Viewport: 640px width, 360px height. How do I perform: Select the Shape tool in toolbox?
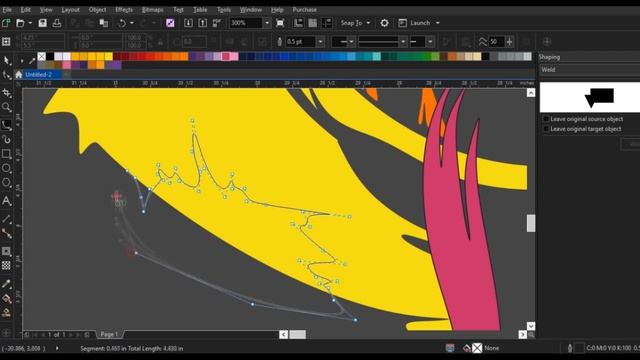(6, 75)
